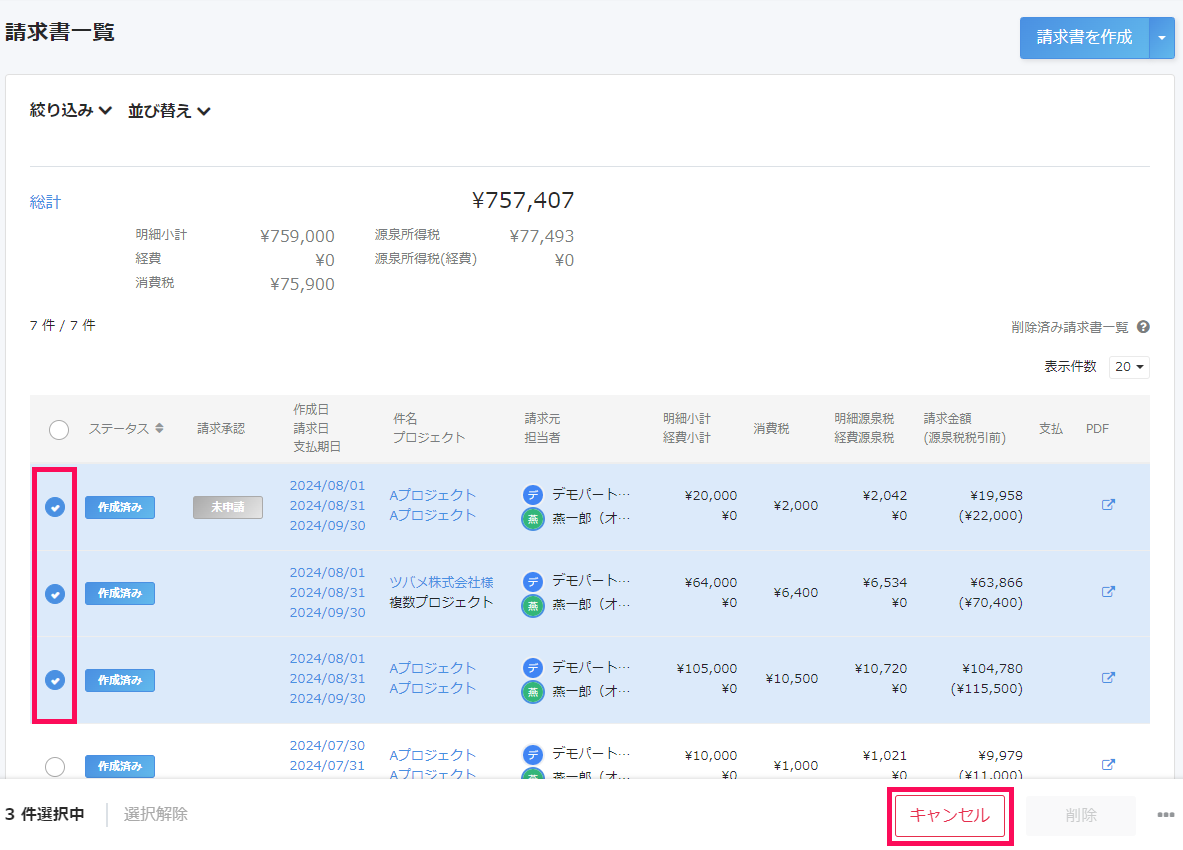Click the 消費税 value ¥75,900
Viewport: 1183px width, 850px height.
[x=303, y=284]
